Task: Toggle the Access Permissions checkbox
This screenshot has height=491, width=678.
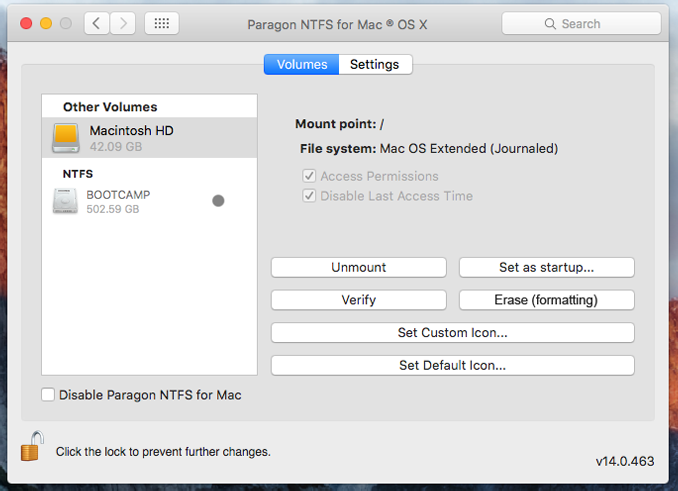Action: (309, 176)
